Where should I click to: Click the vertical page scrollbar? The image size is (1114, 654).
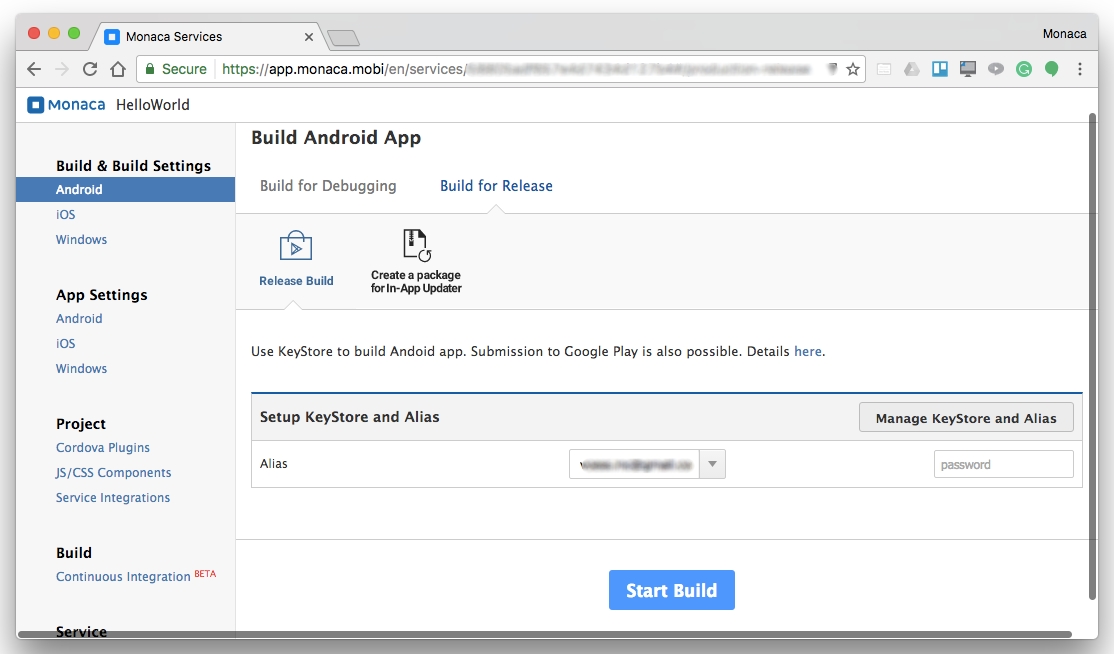(1093, 355)
